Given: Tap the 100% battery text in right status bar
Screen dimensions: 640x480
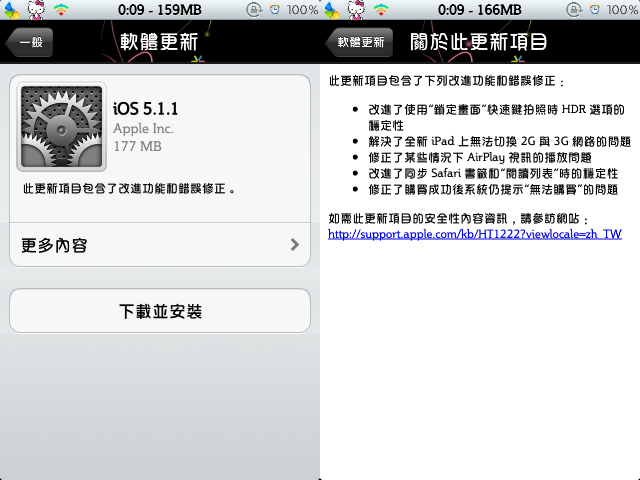Looking at the screenshot, I should pyautogui.click(x=622, y=10).
